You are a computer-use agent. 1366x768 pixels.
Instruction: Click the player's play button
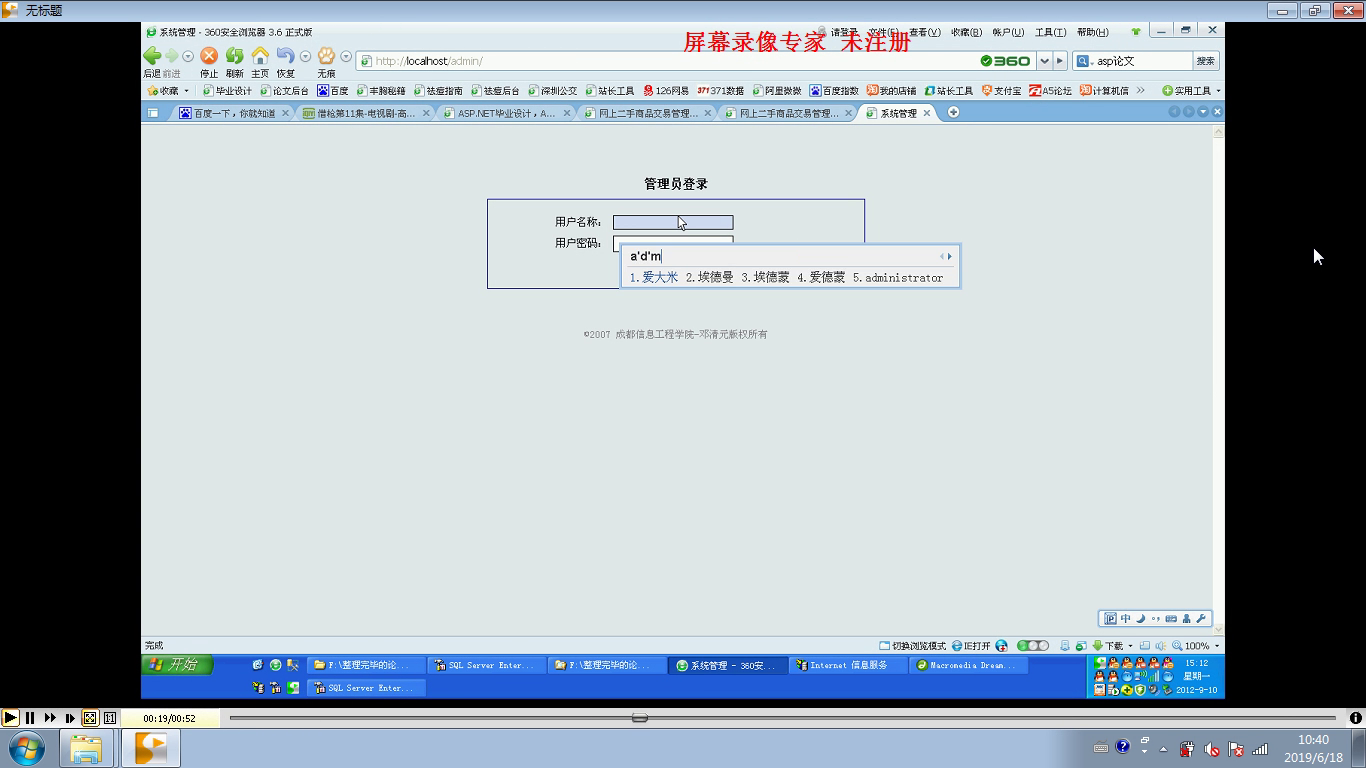[10, 717]
